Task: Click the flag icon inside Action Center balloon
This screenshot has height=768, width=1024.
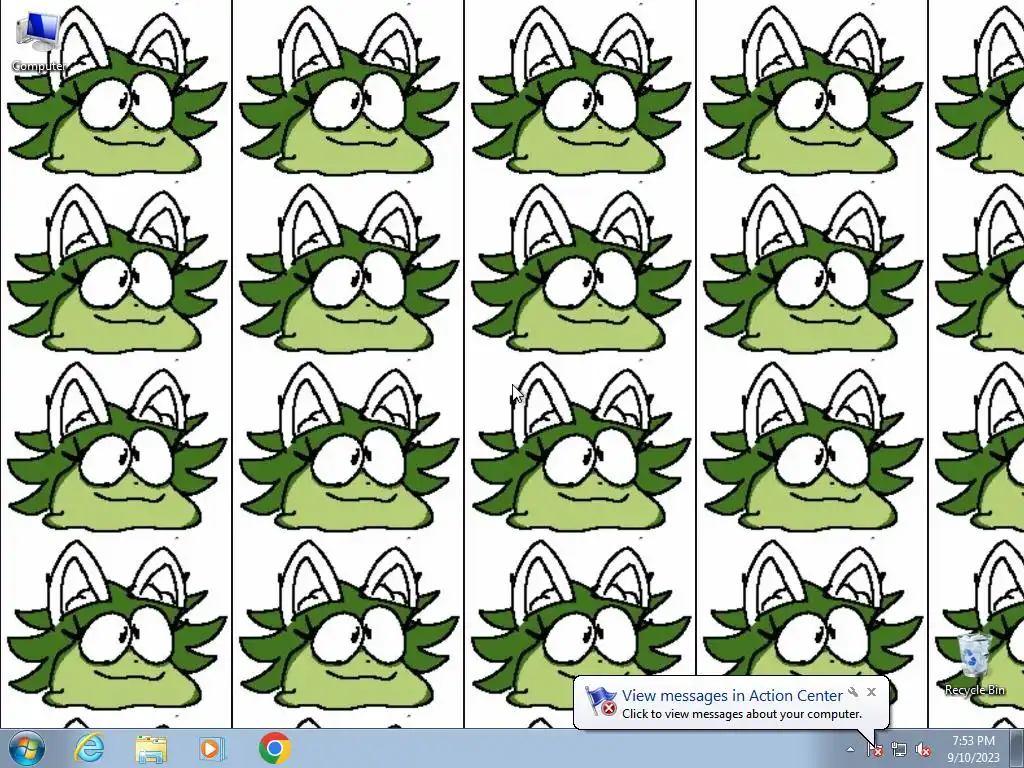Action: click(x=600, y=701)
